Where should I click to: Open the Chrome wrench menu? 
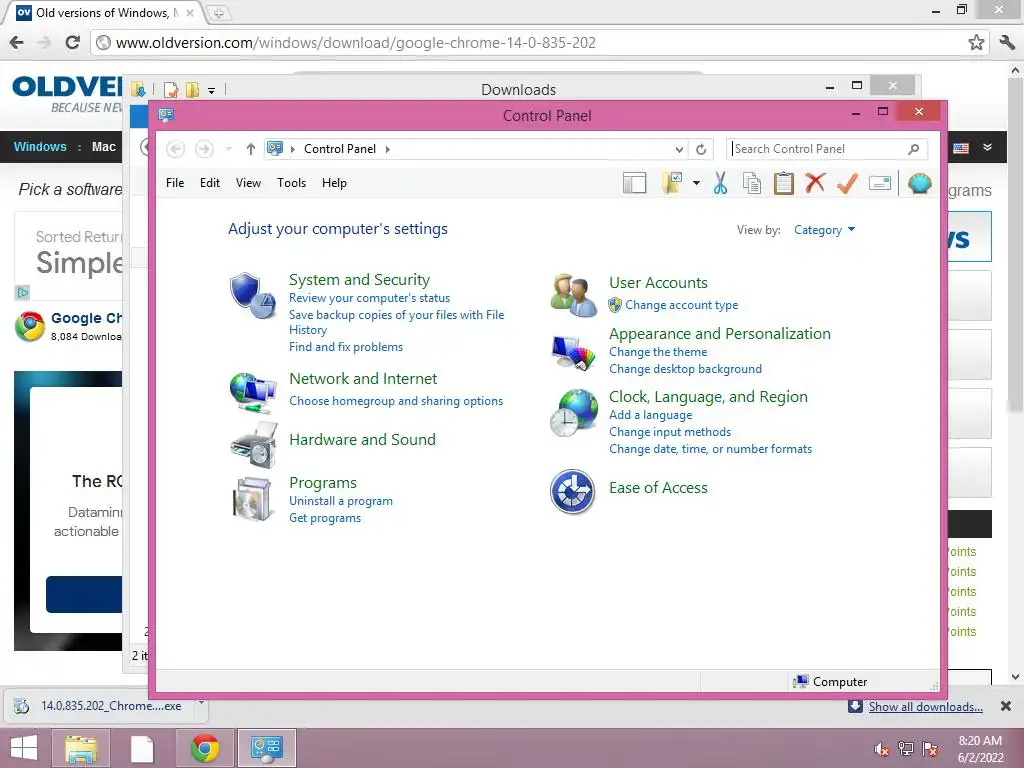pos(1006,42)
